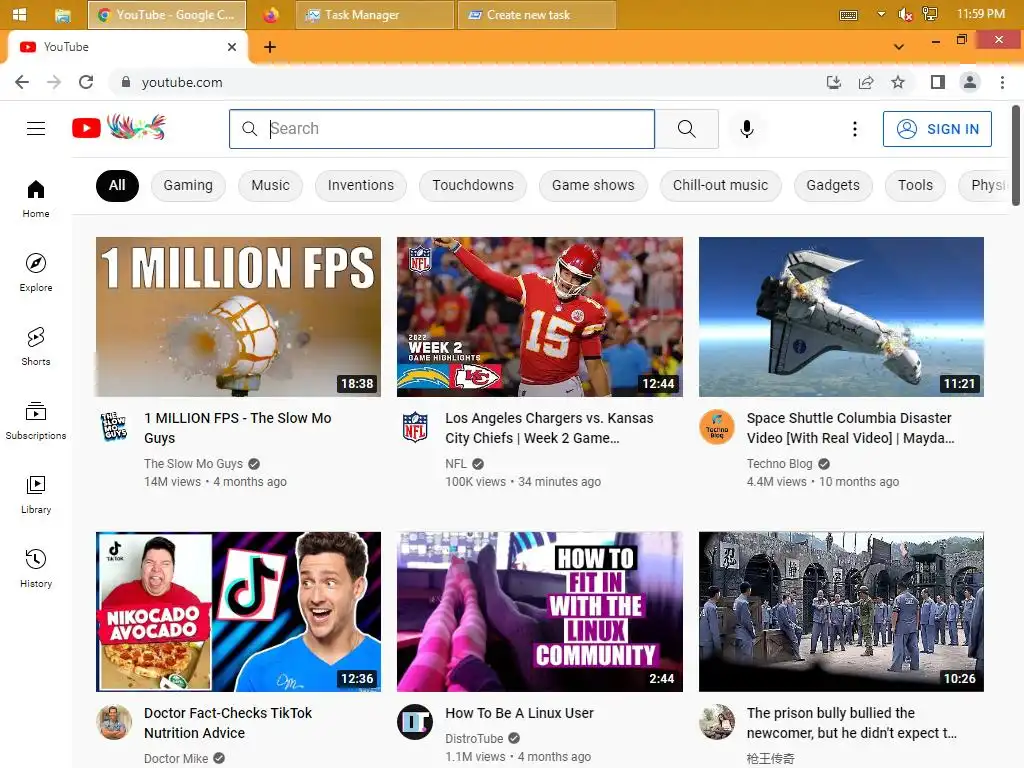Open How To Be A Linux User title

[x=519, y=713]
